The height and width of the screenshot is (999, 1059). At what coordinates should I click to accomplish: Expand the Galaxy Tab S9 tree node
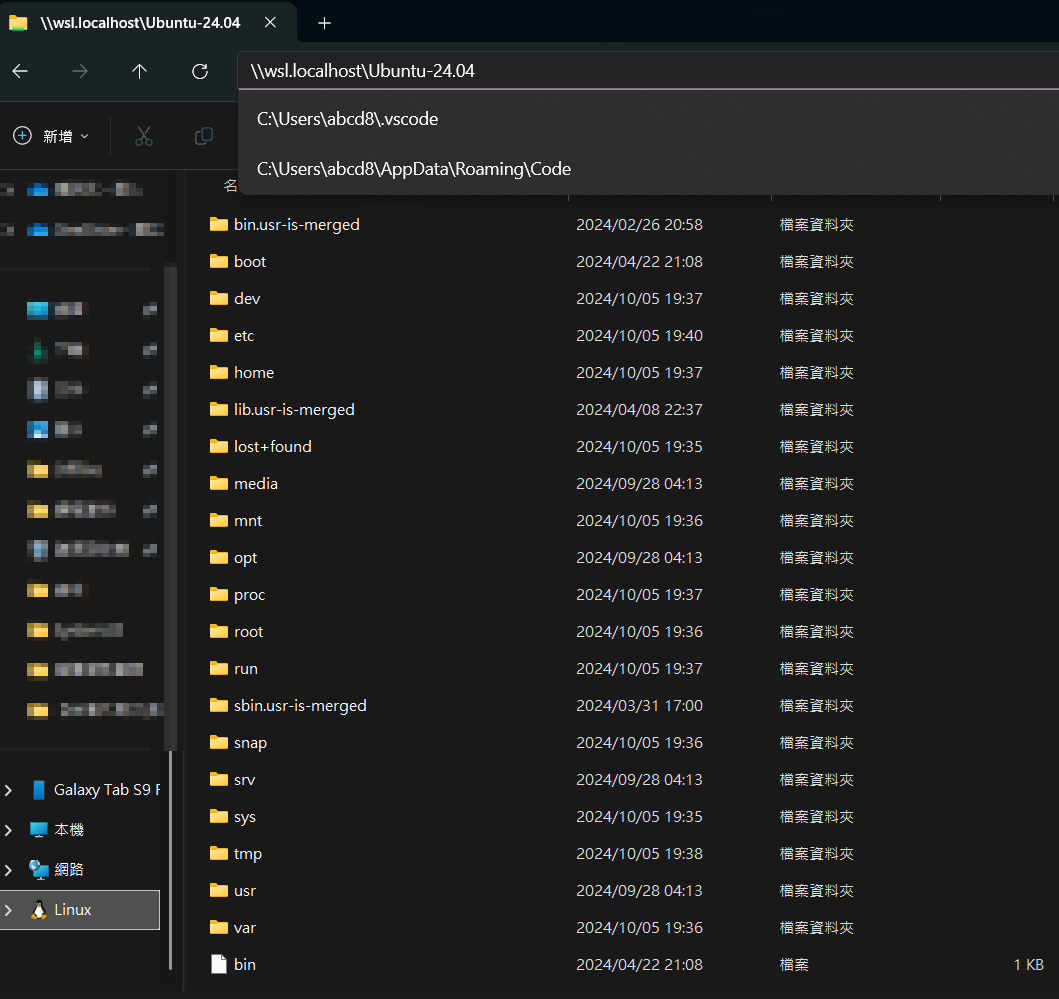pyautogui.click(x=9, y=790)
